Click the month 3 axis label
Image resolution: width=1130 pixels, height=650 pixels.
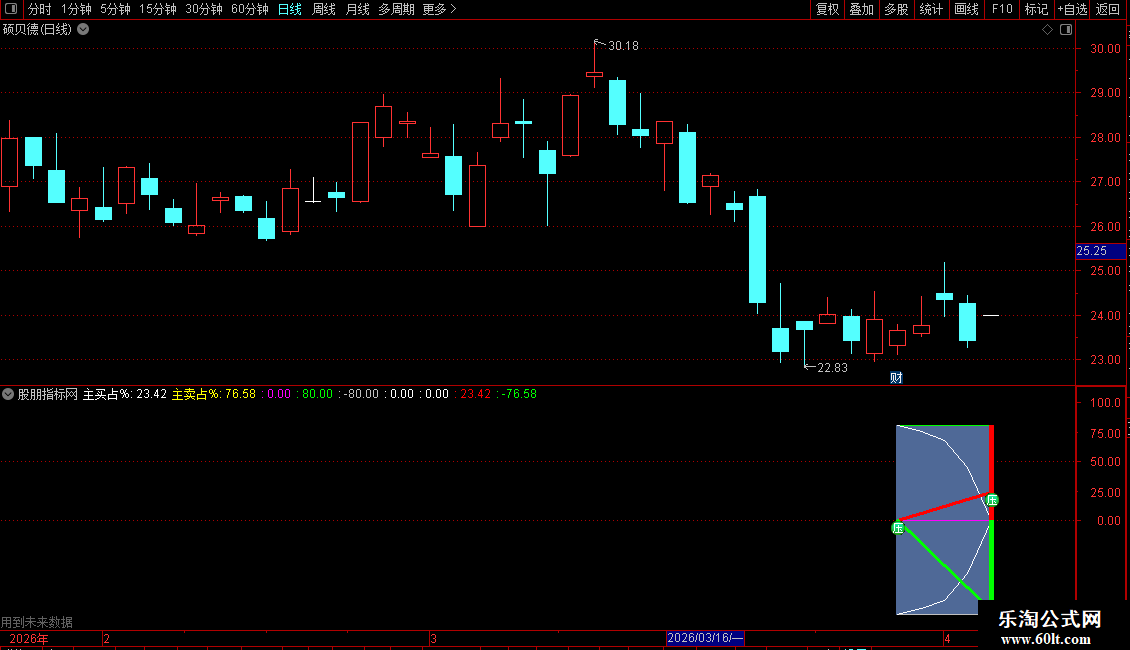click(x=433, y=638)
